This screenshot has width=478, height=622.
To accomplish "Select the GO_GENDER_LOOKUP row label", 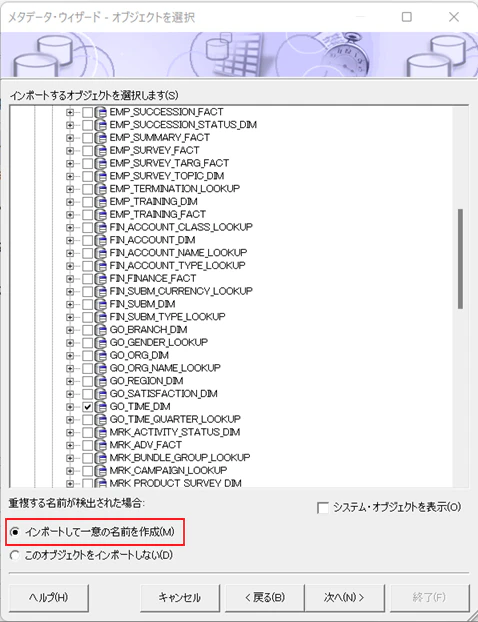I will pyautogui.click(x=159, y=342).
